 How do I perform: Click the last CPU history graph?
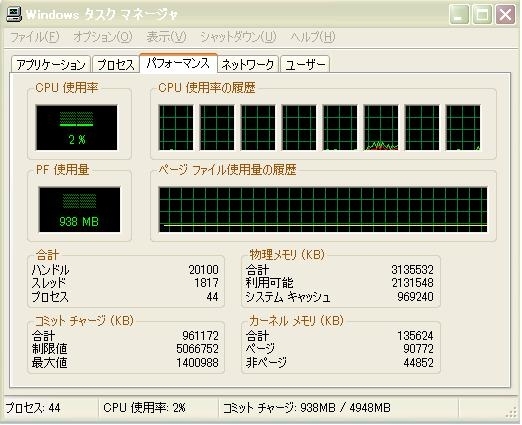click(x=463, y=128)
